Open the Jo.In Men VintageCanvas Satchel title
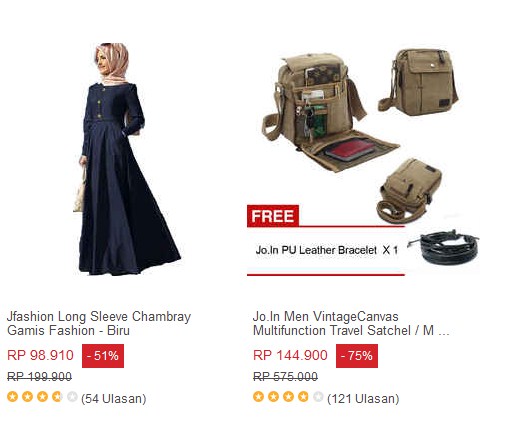Viewport: 520px width, 441px height. pyautogui.click(x=351, y=323)
